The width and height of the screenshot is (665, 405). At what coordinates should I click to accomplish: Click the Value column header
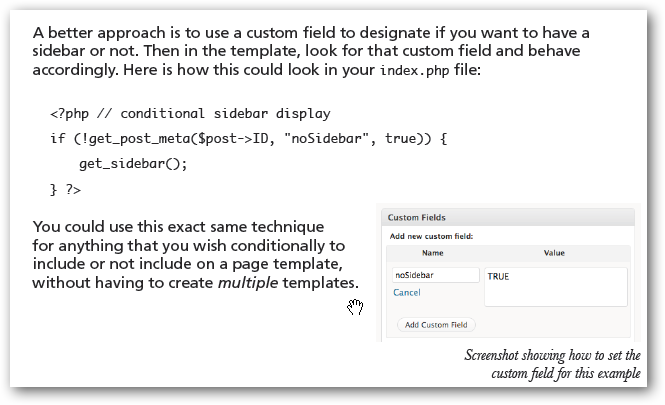[x=553, y=254]
